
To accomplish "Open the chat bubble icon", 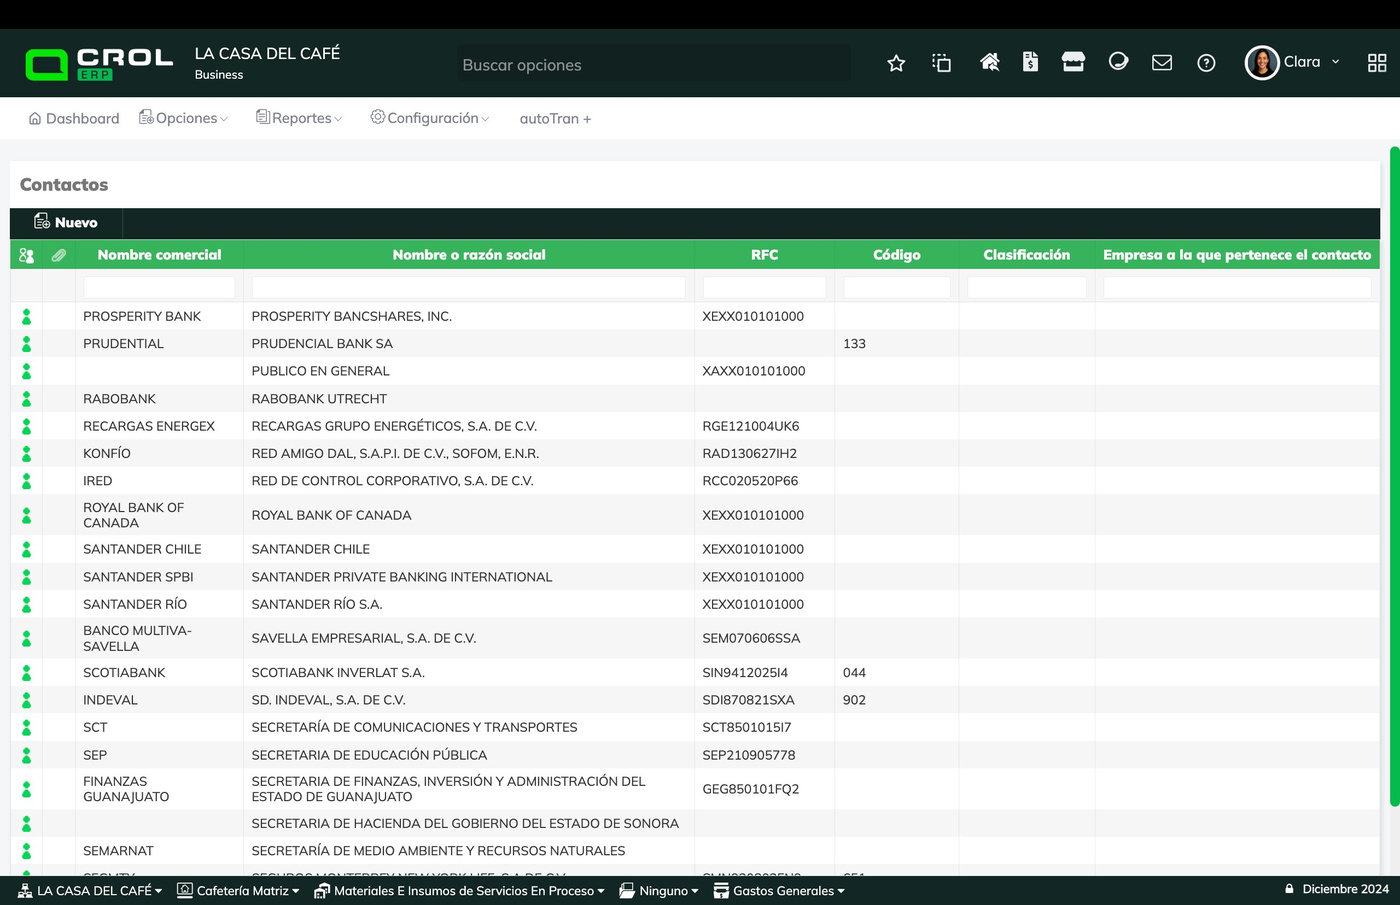I will 1118,62.
